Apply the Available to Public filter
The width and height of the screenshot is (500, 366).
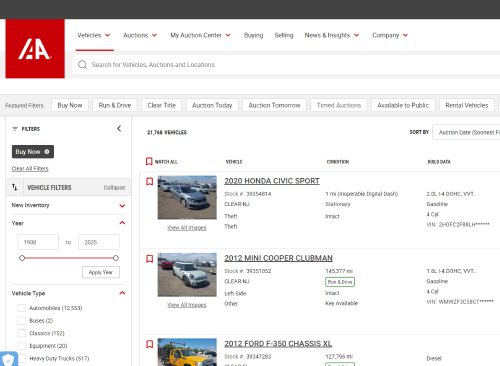click(x=403, y=105)
